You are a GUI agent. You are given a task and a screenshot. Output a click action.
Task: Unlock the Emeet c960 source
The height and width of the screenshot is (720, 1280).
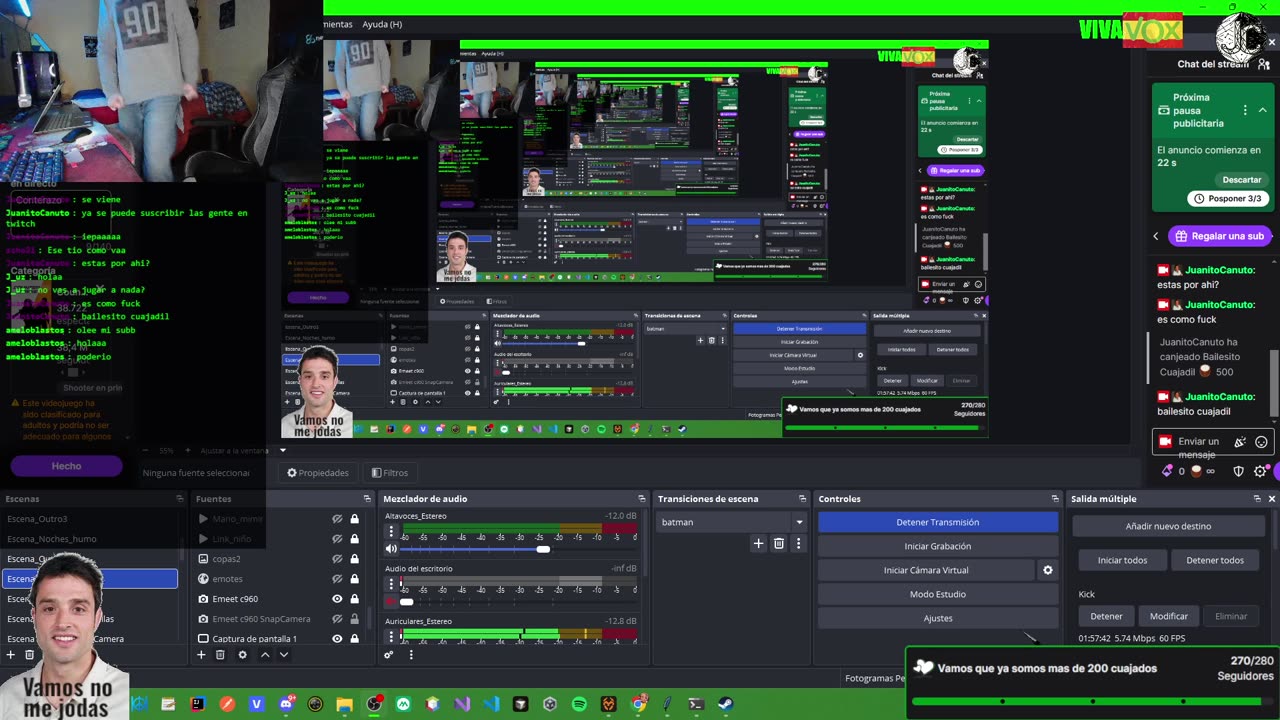tap(354, 599)
